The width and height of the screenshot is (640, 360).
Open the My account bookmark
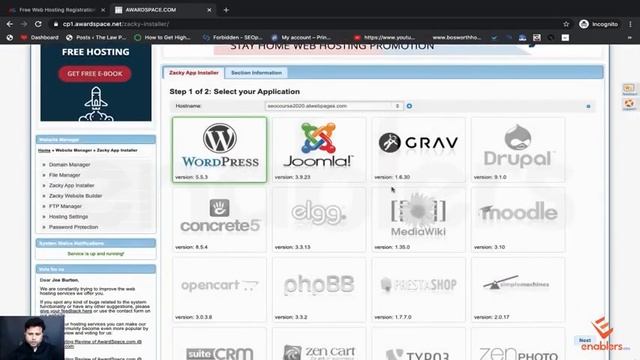click(x=301, y=38)
